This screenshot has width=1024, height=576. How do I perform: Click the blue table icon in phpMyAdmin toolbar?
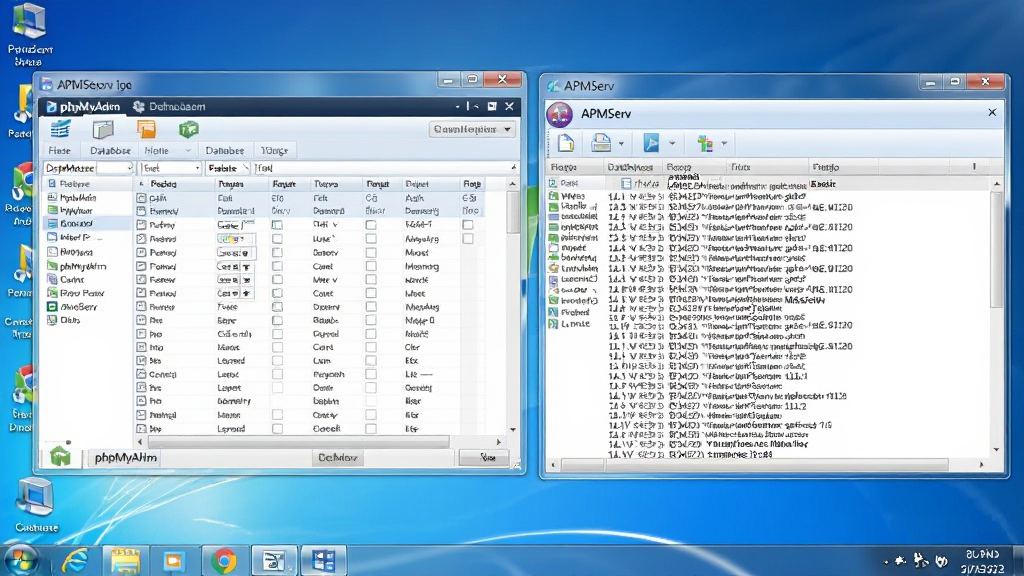click(60, 129)
